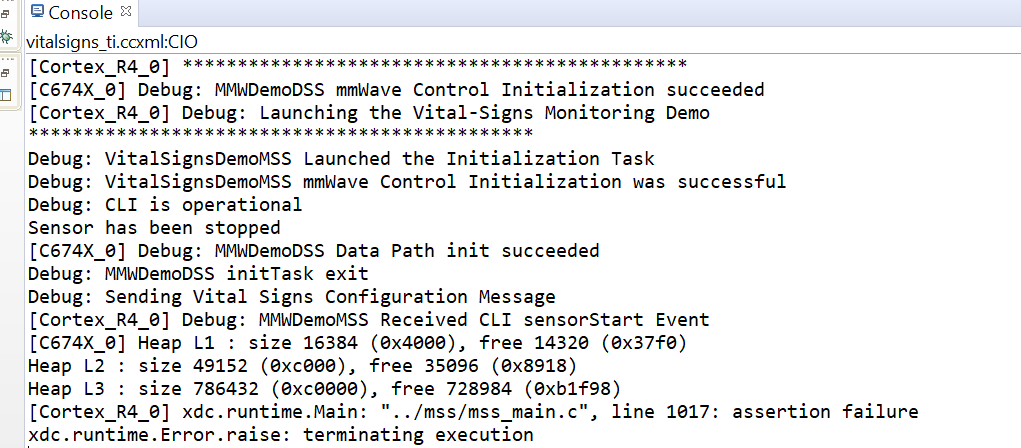Open the minimized table-layout view icon
Screen dimensions: 1021x448
pos(6,95)
